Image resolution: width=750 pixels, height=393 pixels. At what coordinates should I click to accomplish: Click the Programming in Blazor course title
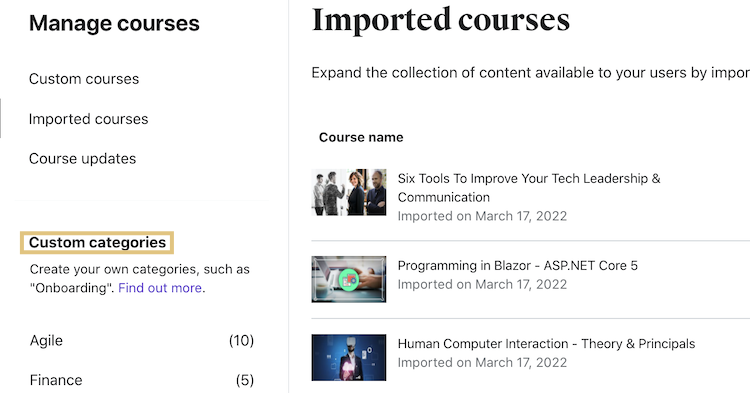(x=518, y=265)
